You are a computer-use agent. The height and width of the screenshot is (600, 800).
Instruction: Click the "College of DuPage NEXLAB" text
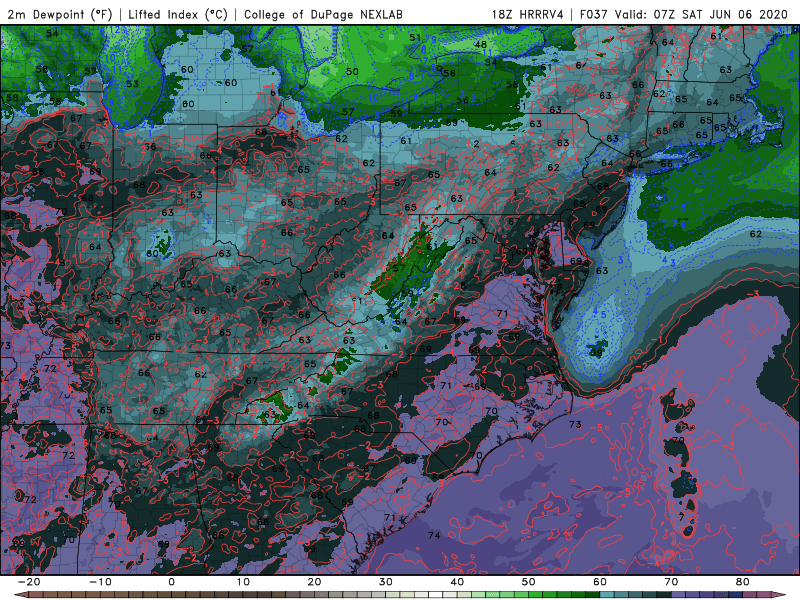[323, 14]
